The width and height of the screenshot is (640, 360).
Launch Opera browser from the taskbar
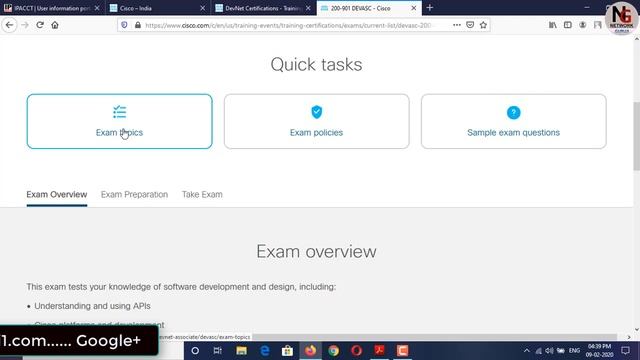click(356, 351)
